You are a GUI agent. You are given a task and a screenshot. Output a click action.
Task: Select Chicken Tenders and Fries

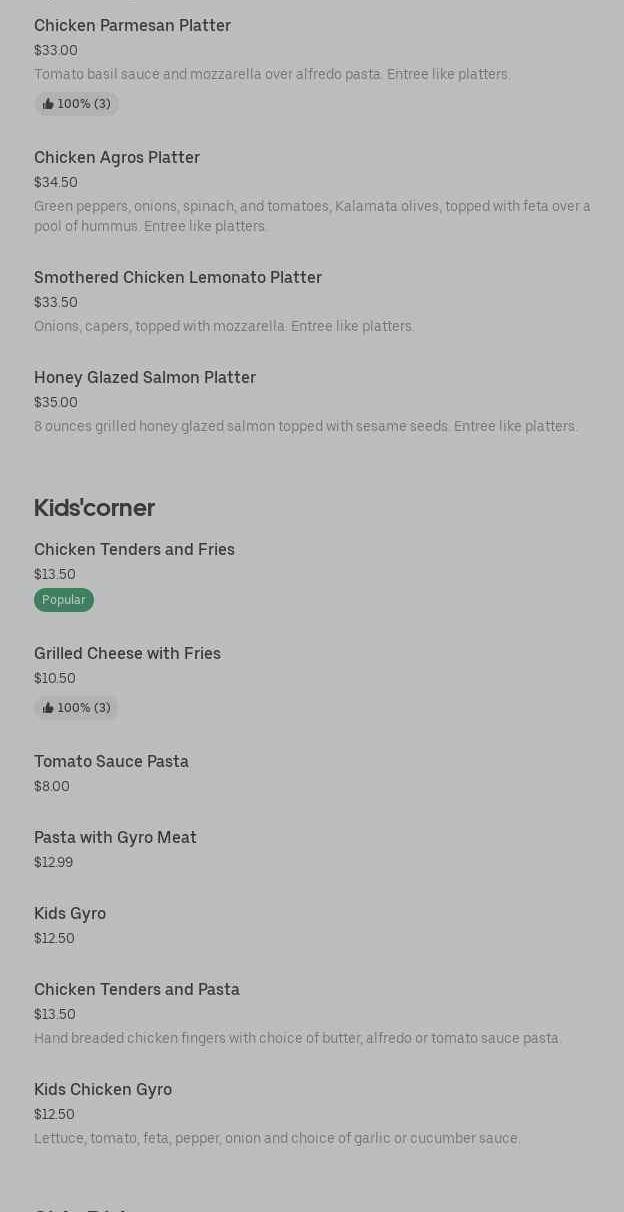point(134,550)
